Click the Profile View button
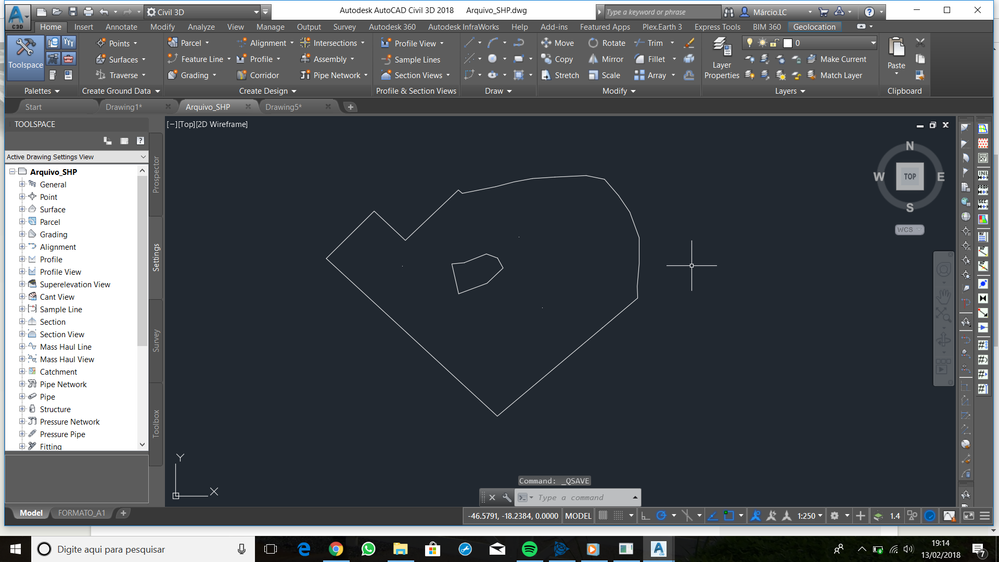 coord(412,43)
